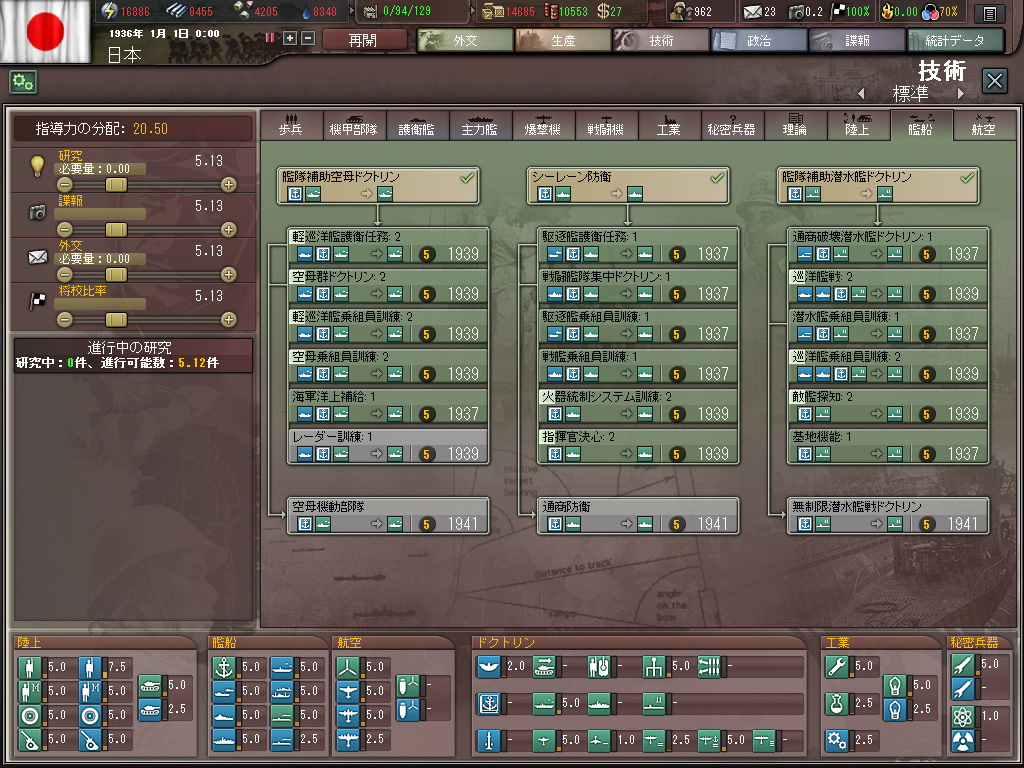Select 通商破壊潜水艦ドクトリン research item
This screenshot has width=1024, height=768.
tap(889, 246)
